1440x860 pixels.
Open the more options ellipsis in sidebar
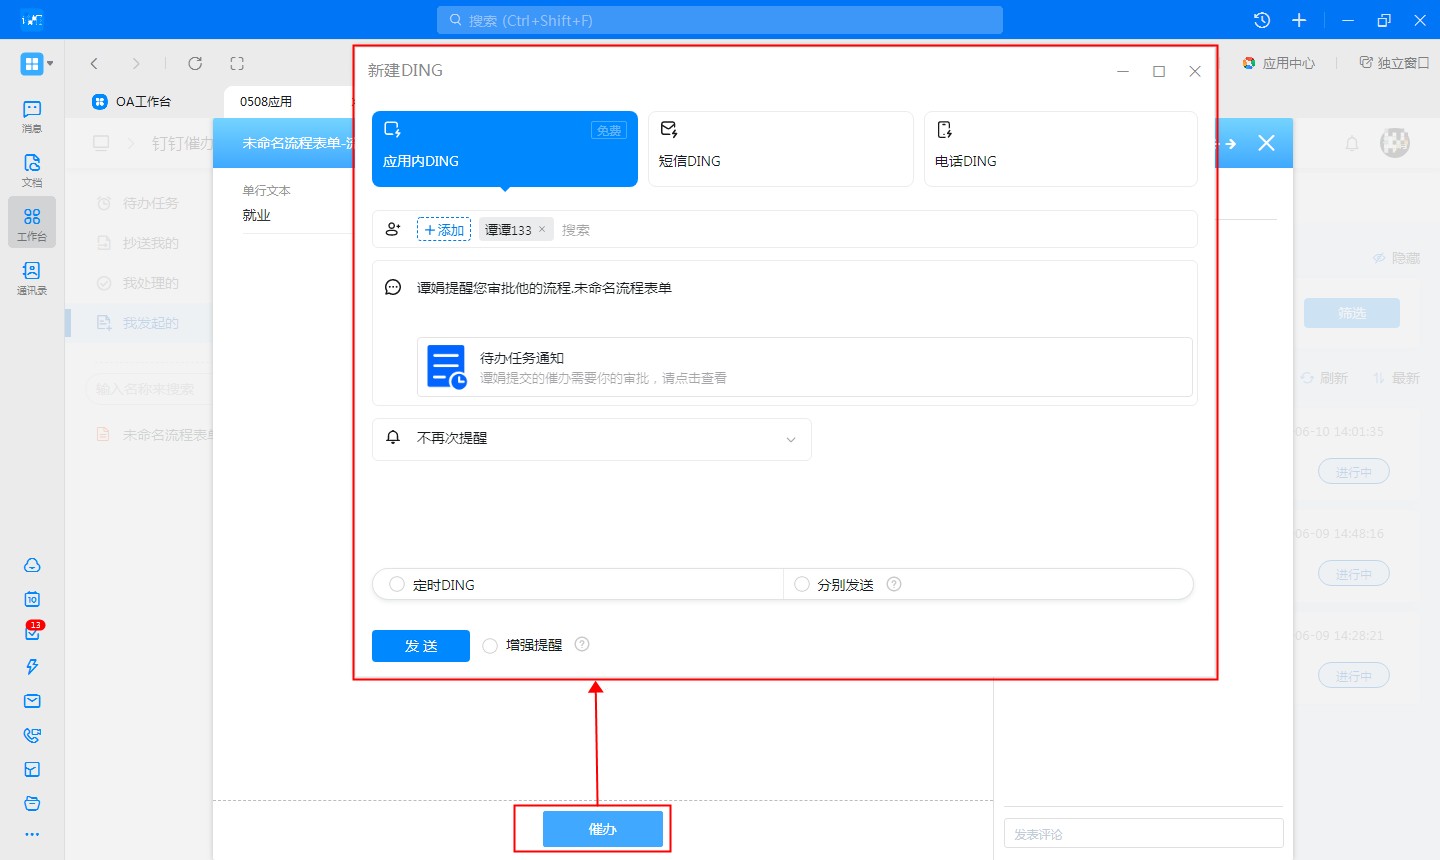click(32, 834)
